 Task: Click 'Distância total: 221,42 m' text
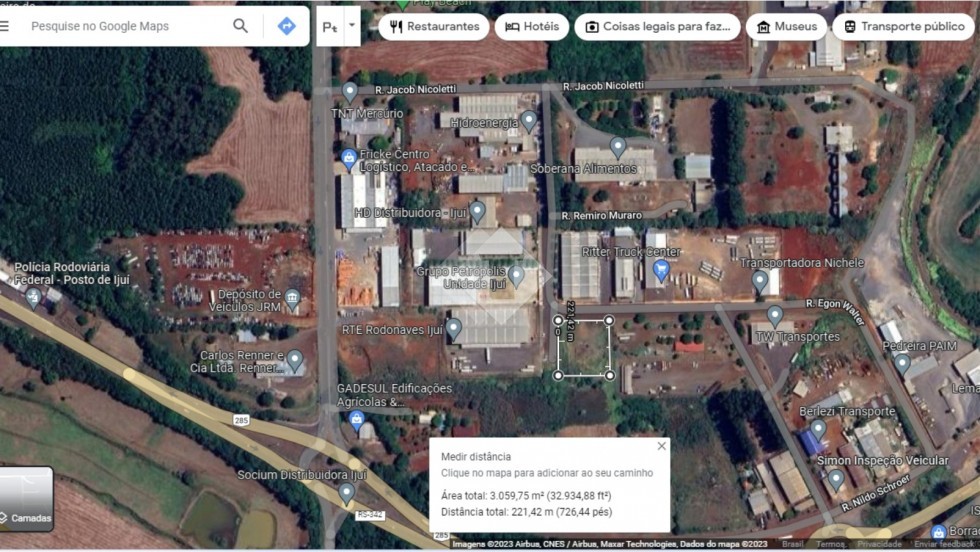coord(527,512)
